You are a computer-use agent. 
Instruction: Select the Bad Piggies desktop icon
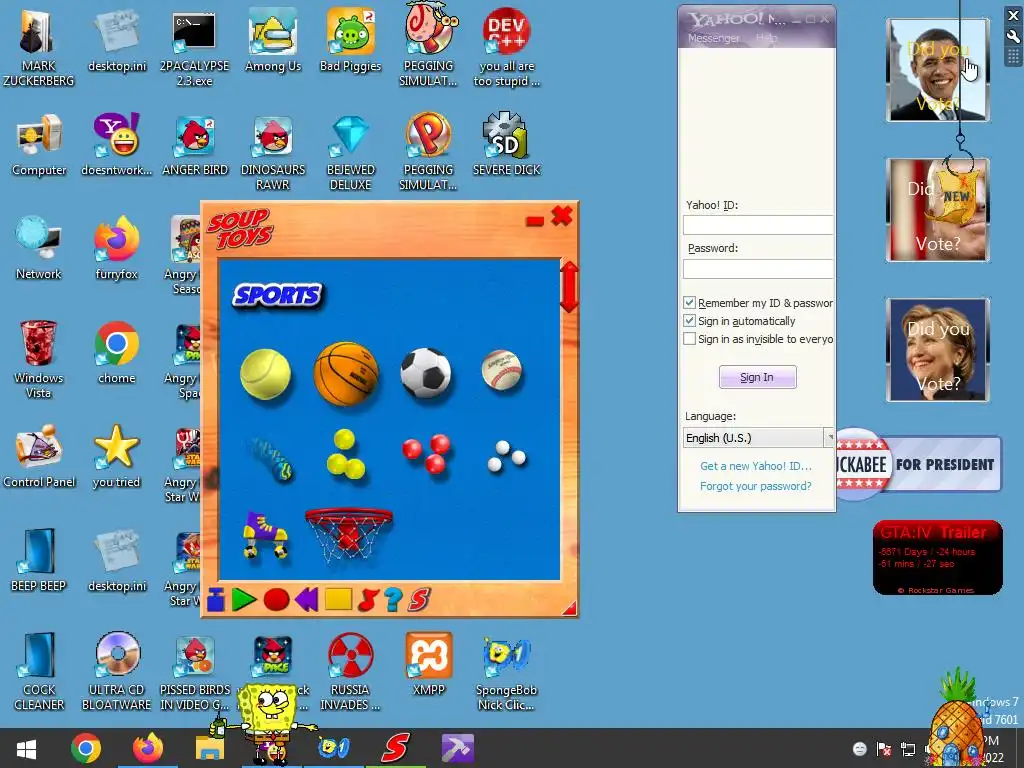coord(351,42)
